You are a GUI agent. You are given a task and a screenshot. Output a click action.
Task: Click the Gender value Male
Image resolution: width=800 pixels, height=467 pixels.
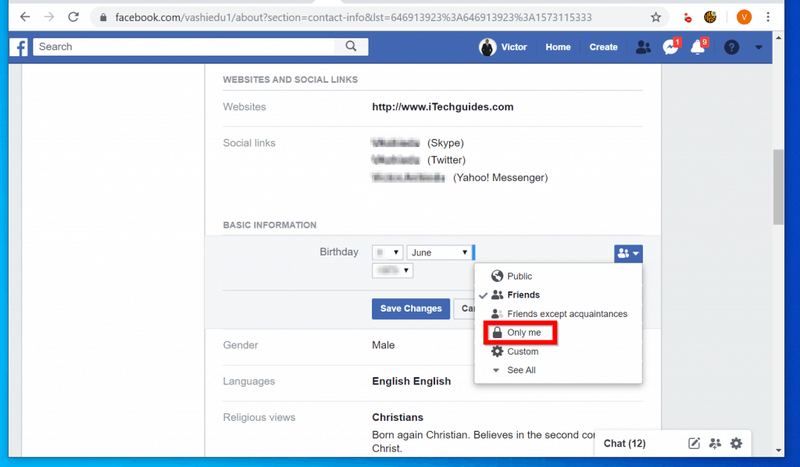383,346
